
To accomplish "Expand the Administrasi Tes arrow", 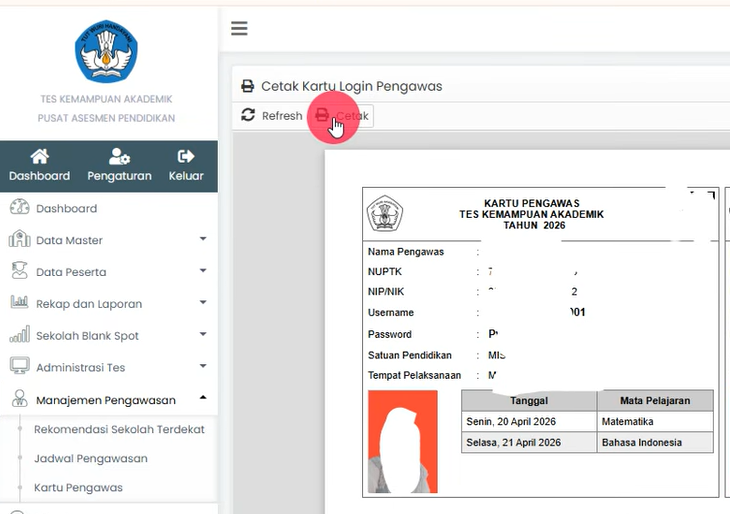I will (203, 366).
